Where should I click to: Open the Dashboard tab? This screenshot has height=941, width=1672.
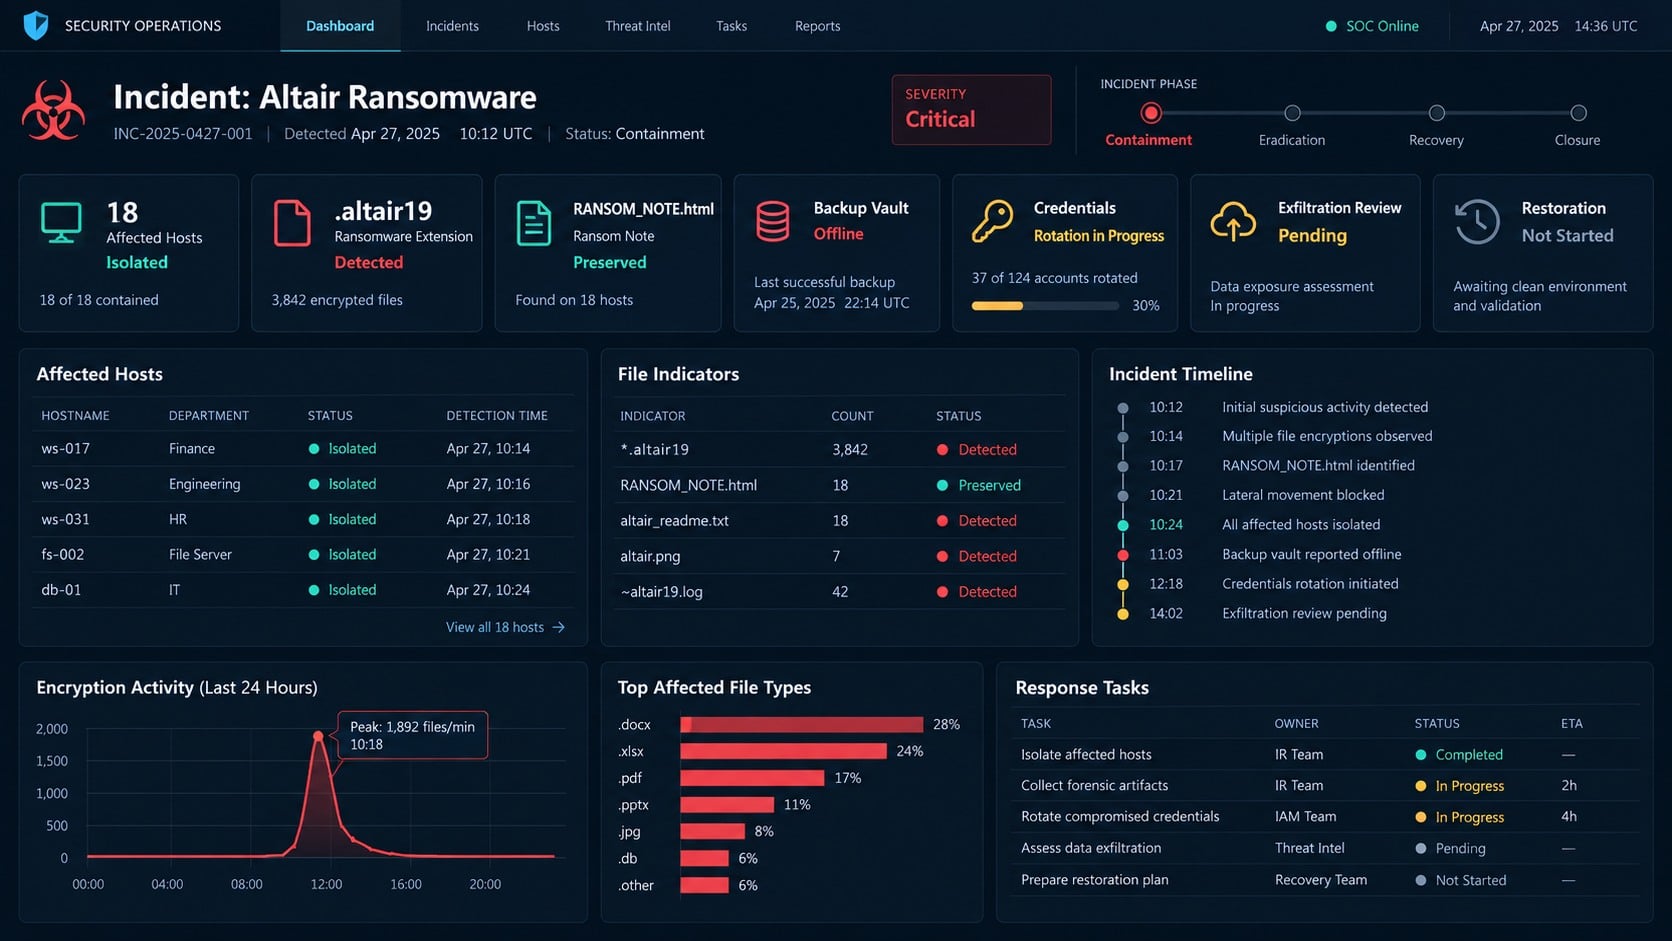(340, 26)
